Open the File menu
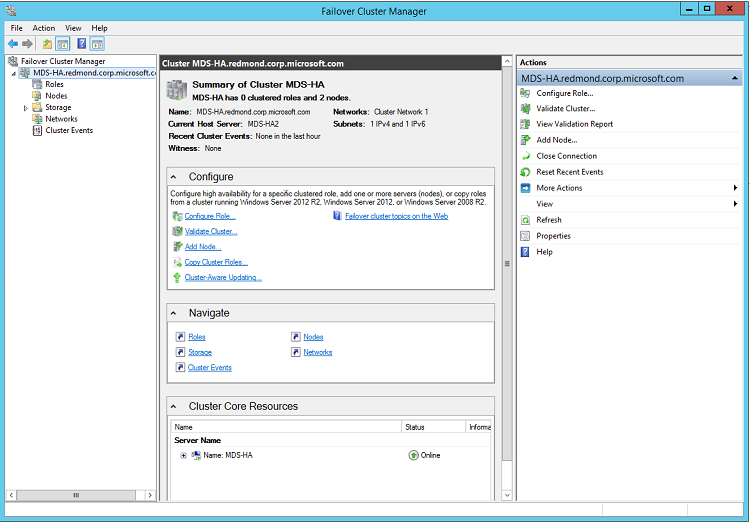The image size is (750, 523). tap(17, 28)
